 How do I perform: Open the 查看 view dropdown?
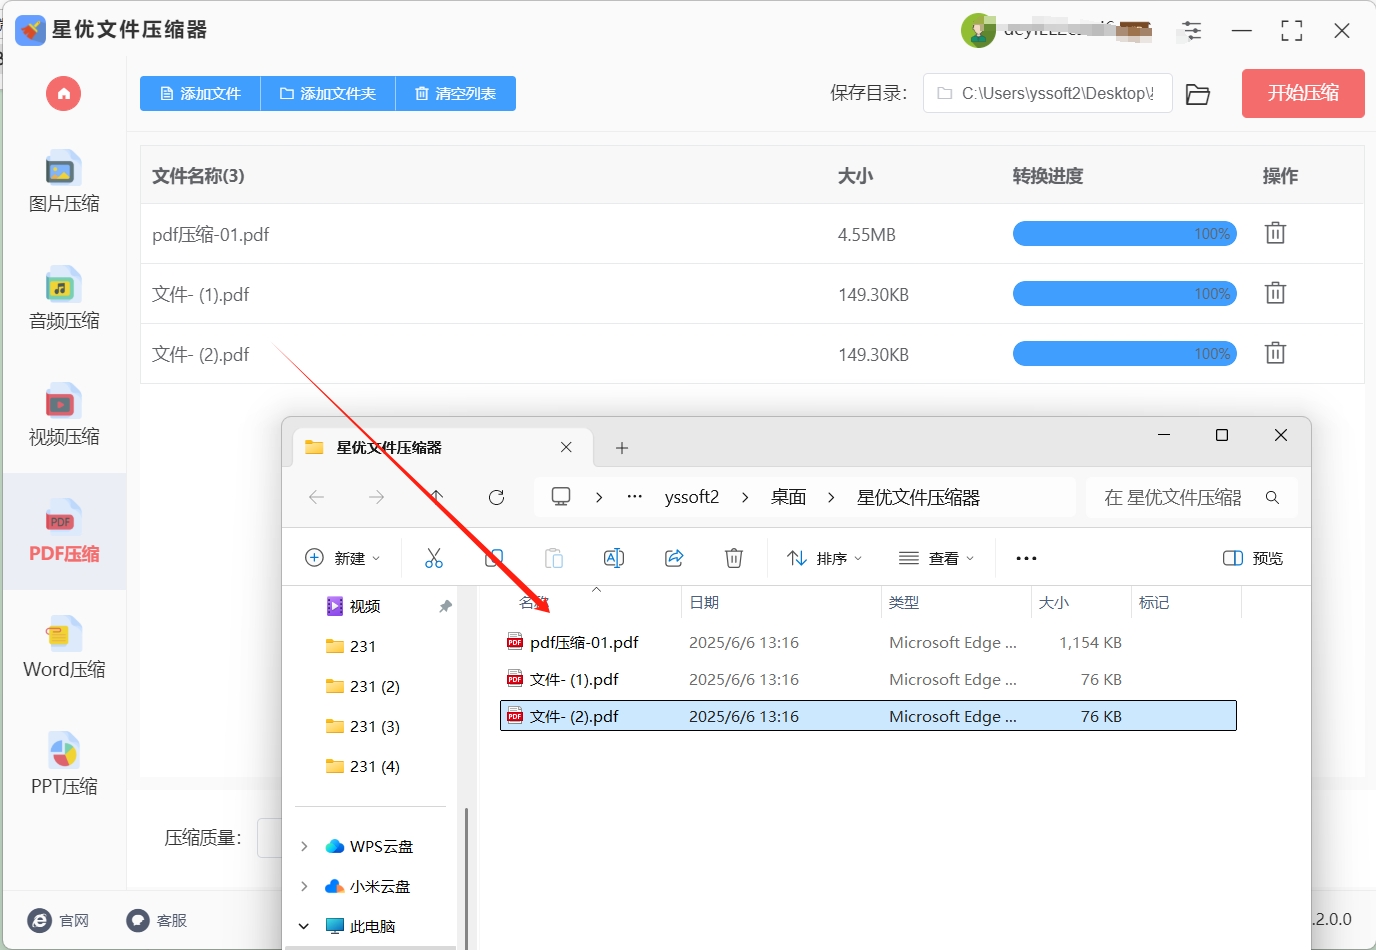click(936, 558)
